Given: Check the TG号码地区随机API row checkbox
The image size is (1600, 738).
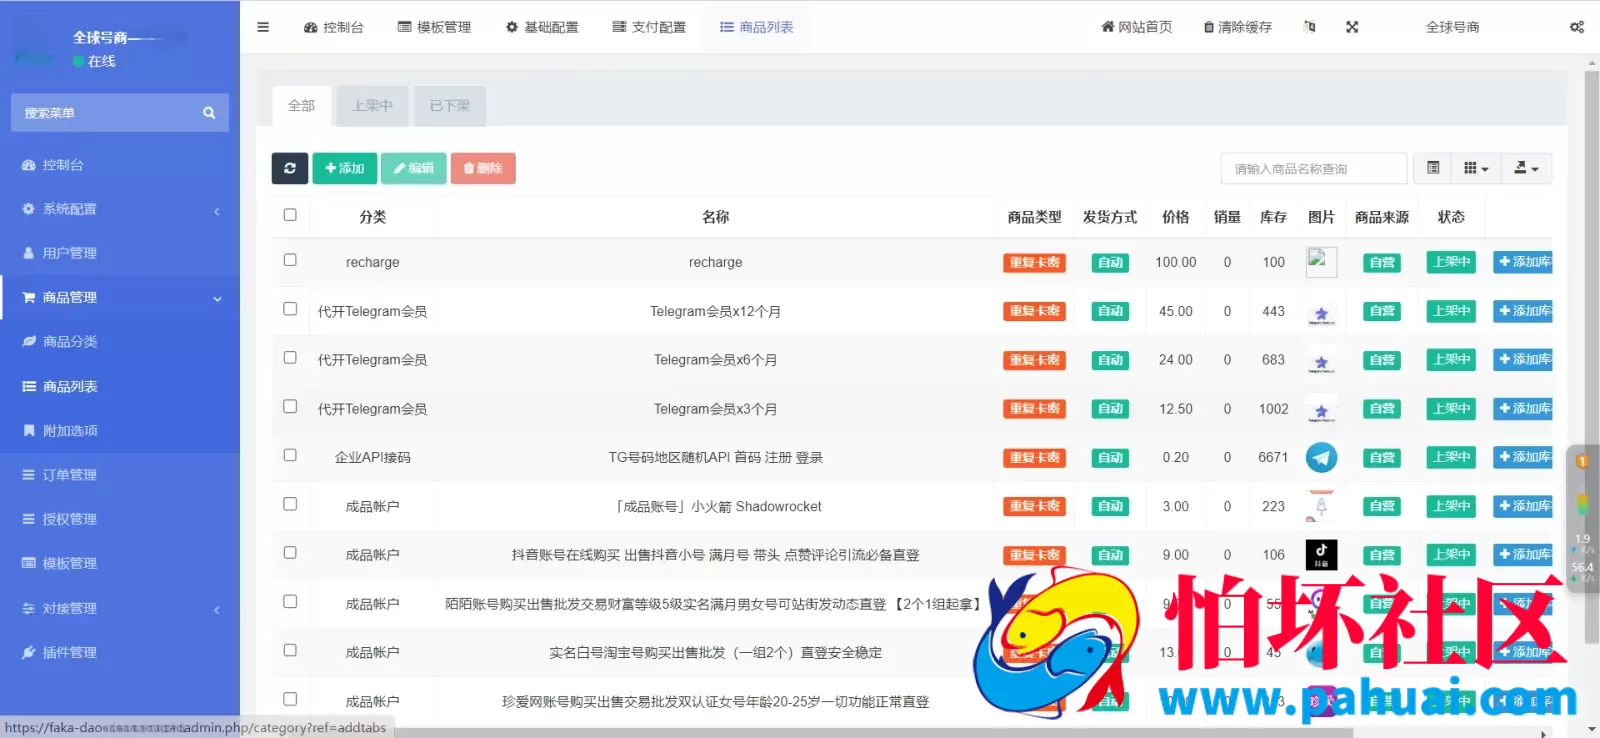Looking at the screenshot, I should pyautogui.click(x=290, y=455).
